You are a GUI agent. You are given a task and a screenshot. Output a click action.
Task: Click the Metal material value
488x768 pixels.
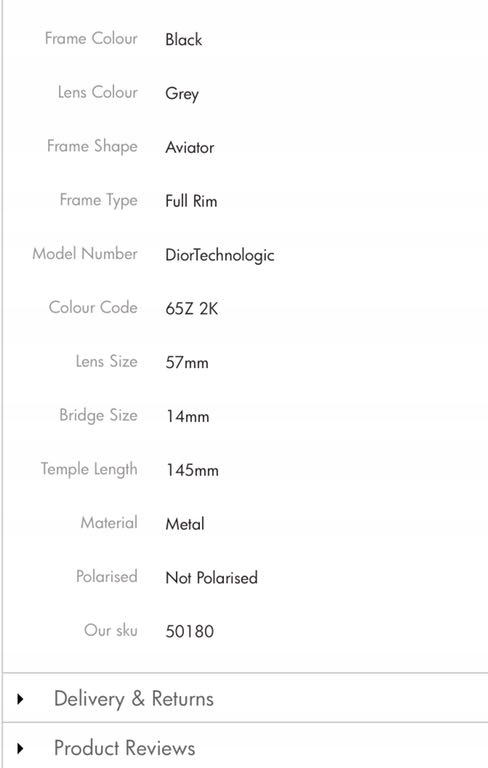tap(185, 524)
